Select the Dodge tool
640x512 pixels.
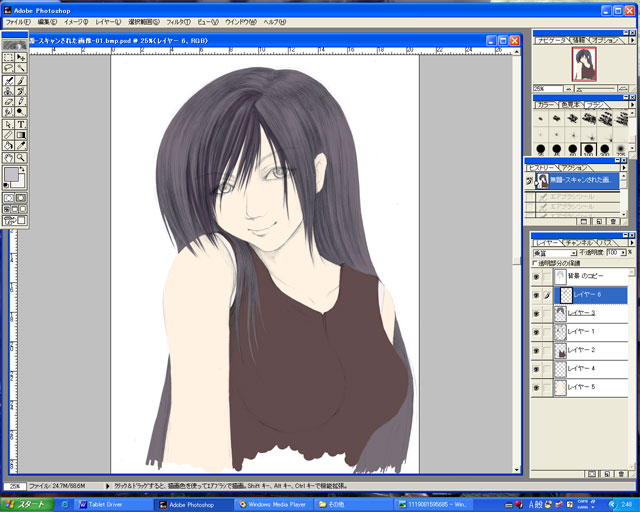tap(21, 111)
